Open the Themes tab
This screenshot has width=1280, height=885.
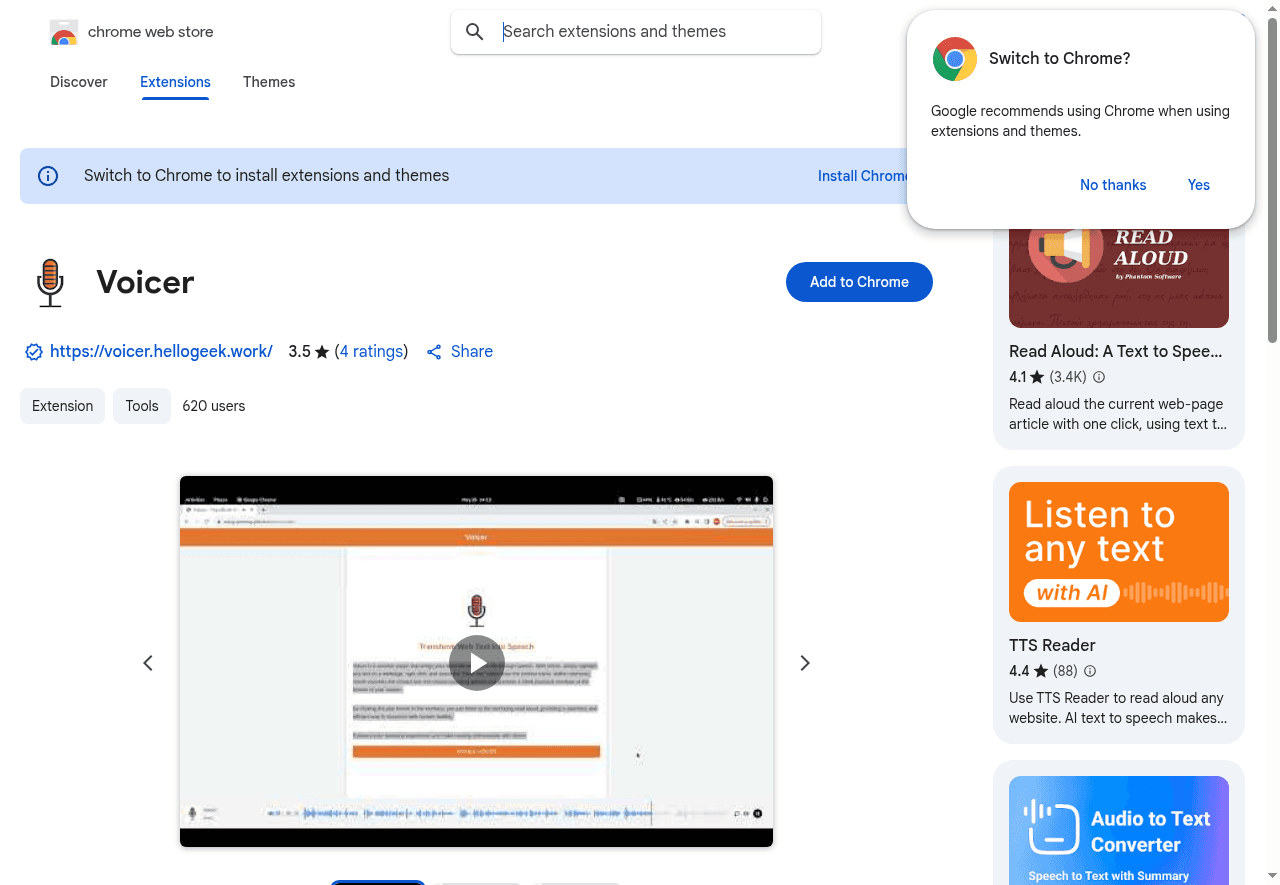(x=269, y=82)
